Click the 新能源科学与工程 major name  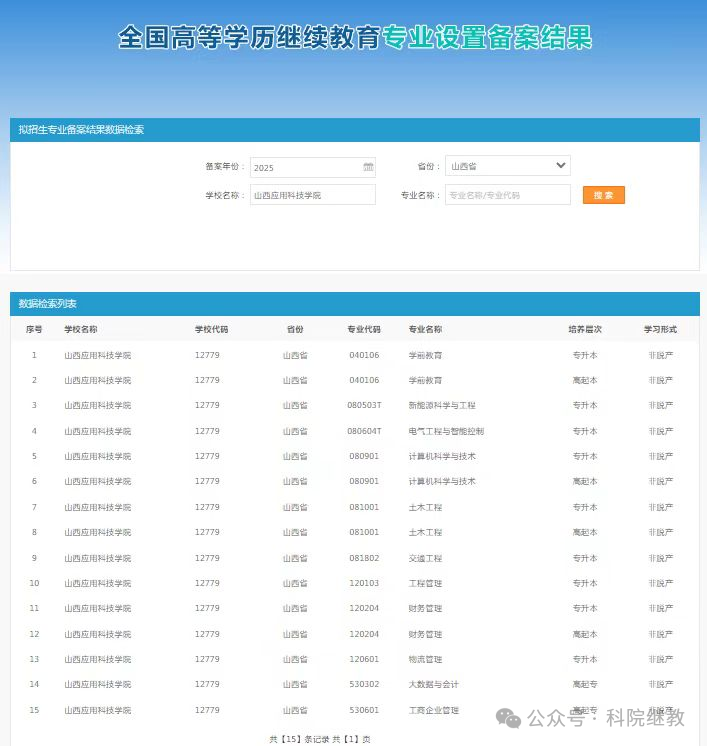coord(442,406)
